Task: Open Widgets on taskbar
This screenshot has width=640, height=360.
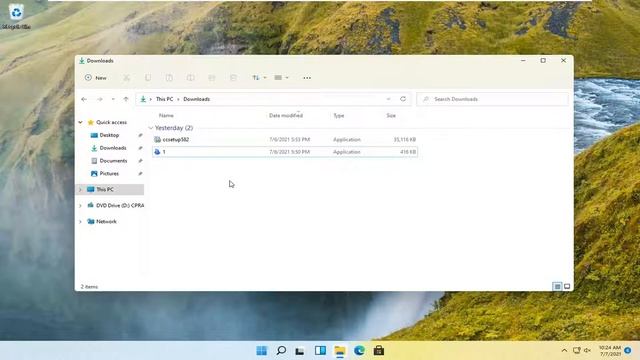Action: tap(320, 351)
